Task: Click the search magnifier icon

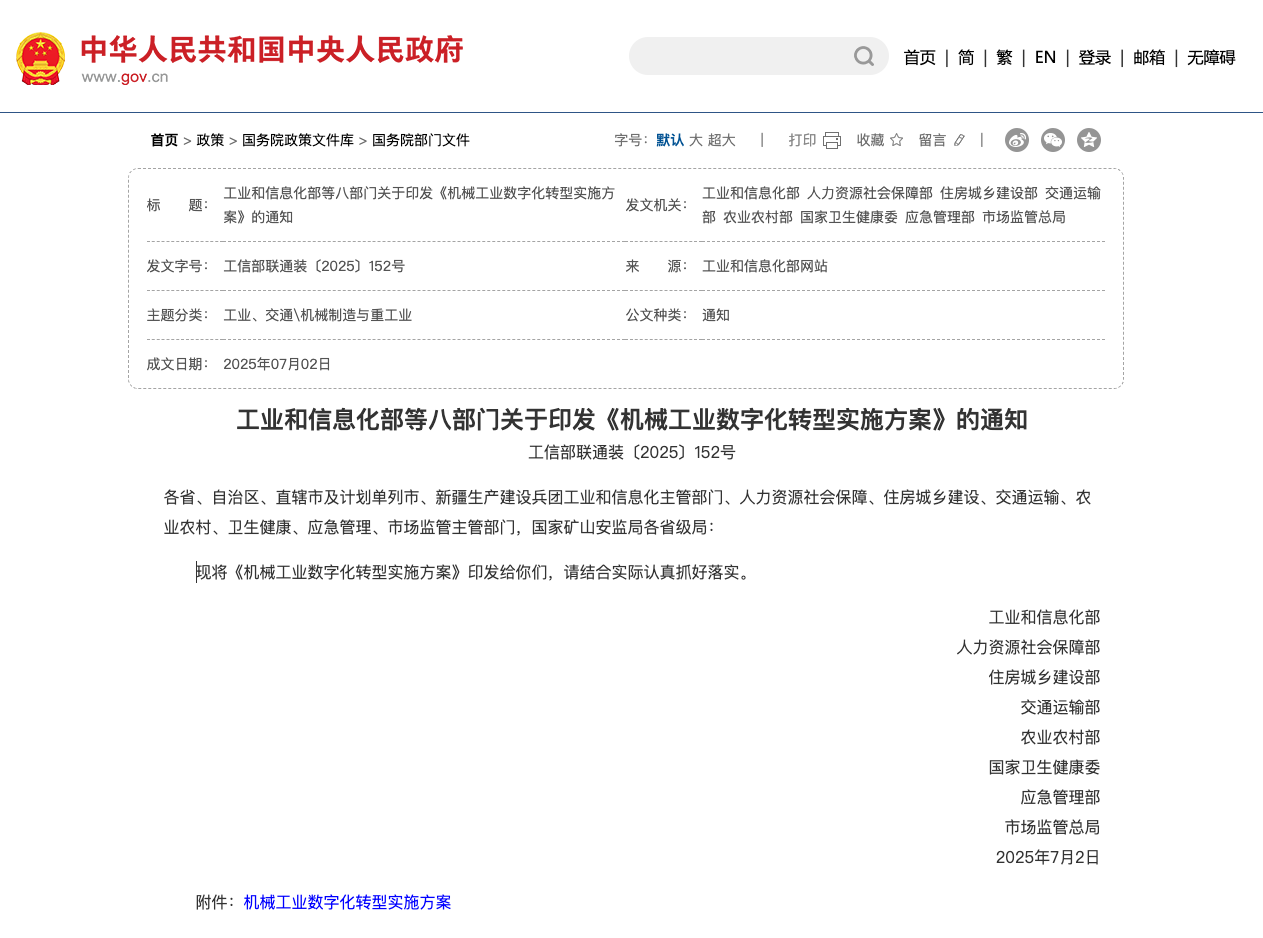Action: coord(864,57)
